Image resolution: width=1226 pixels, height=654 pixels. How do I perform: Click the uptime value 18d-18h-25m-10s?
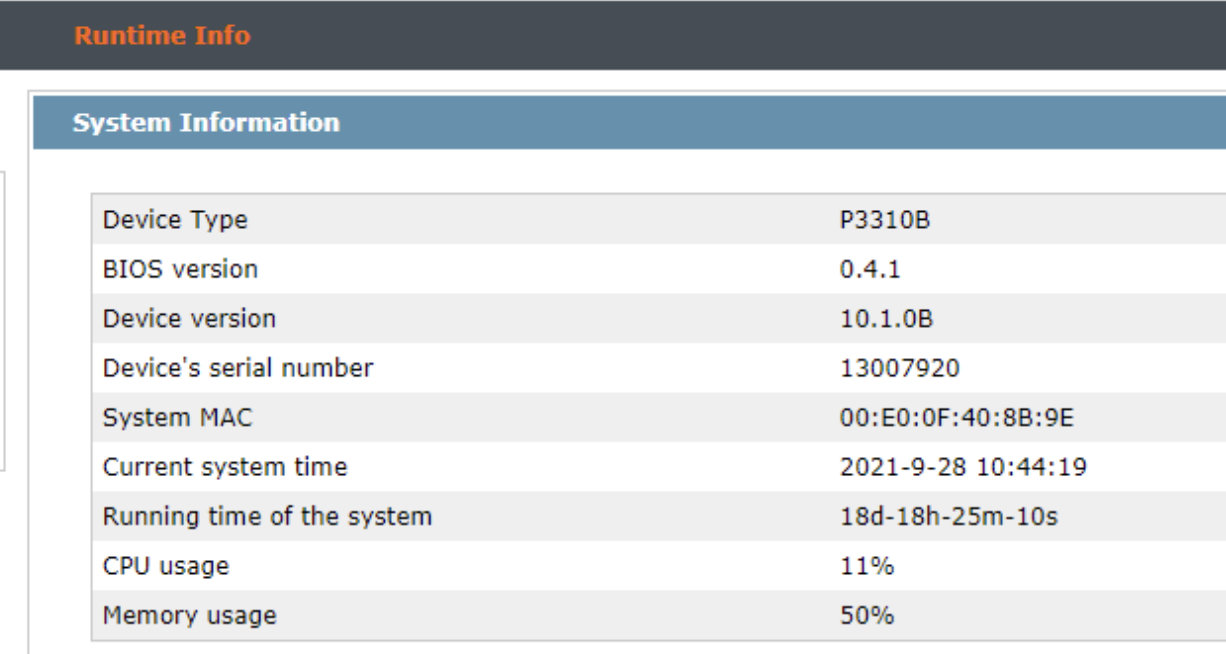(949, 517)
